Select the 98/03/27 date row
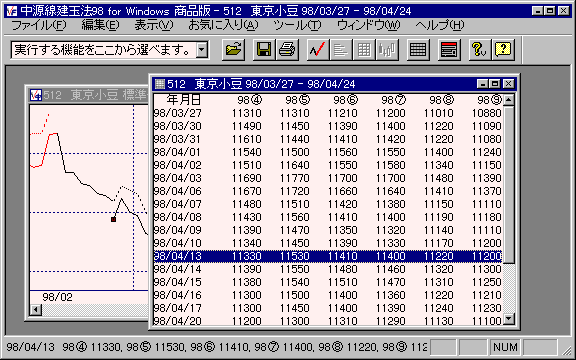Viewport: 576px width, 360px height. [x=328, y=113]
